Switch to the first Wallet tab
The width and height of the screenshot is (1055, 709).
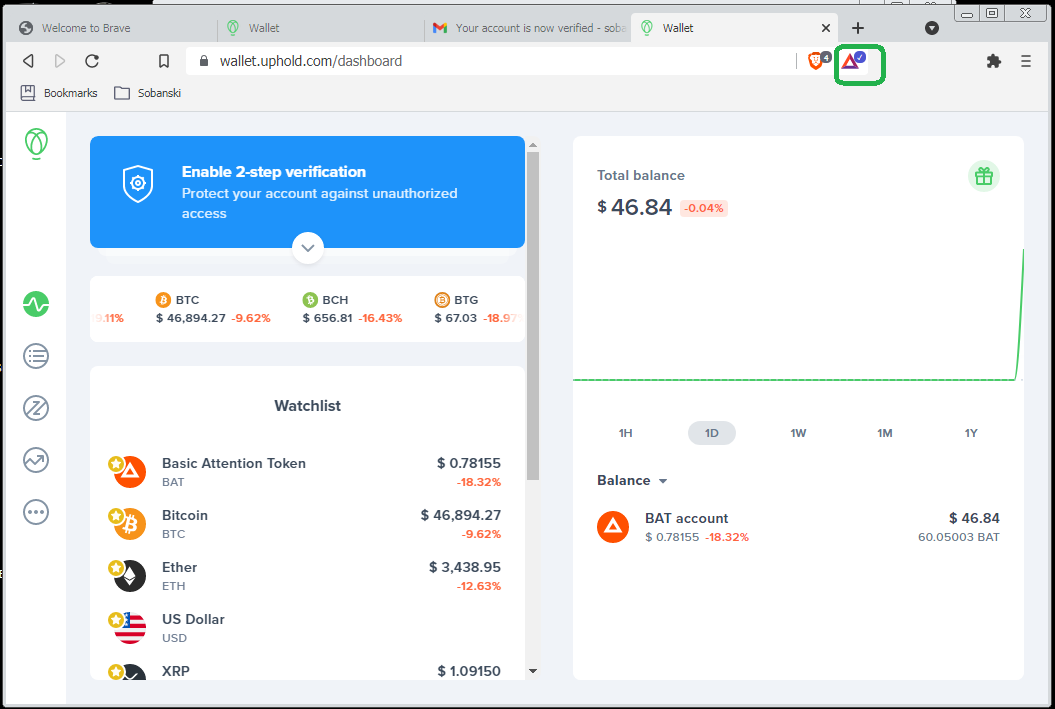pos(321,28)
